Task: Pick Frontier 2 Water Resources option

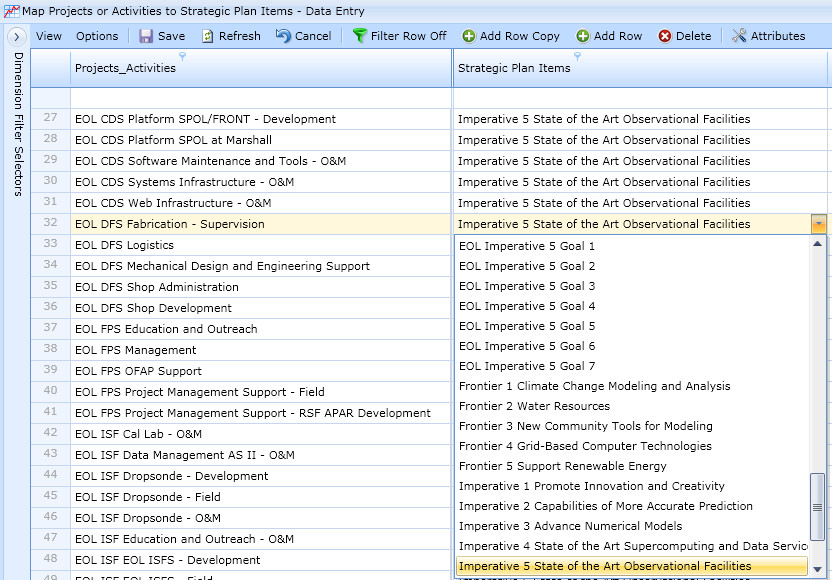Action: 631,406
